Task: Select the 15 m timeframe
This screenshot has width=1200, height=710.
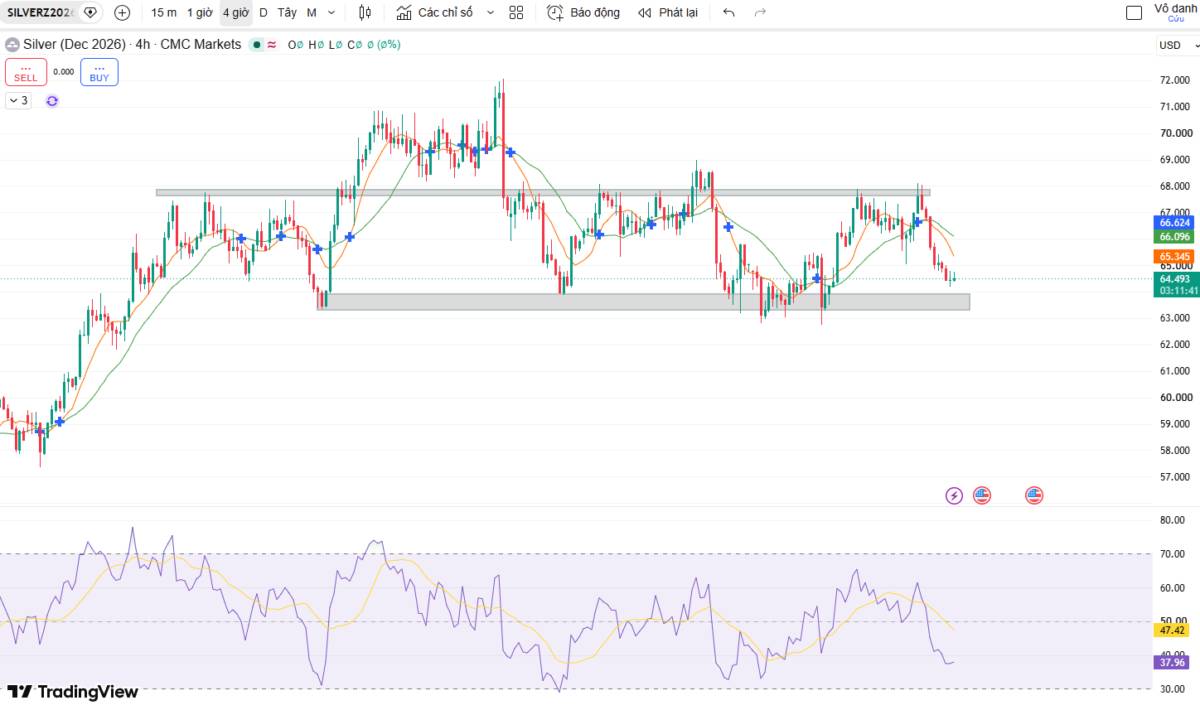Action: tap(164, 13)
